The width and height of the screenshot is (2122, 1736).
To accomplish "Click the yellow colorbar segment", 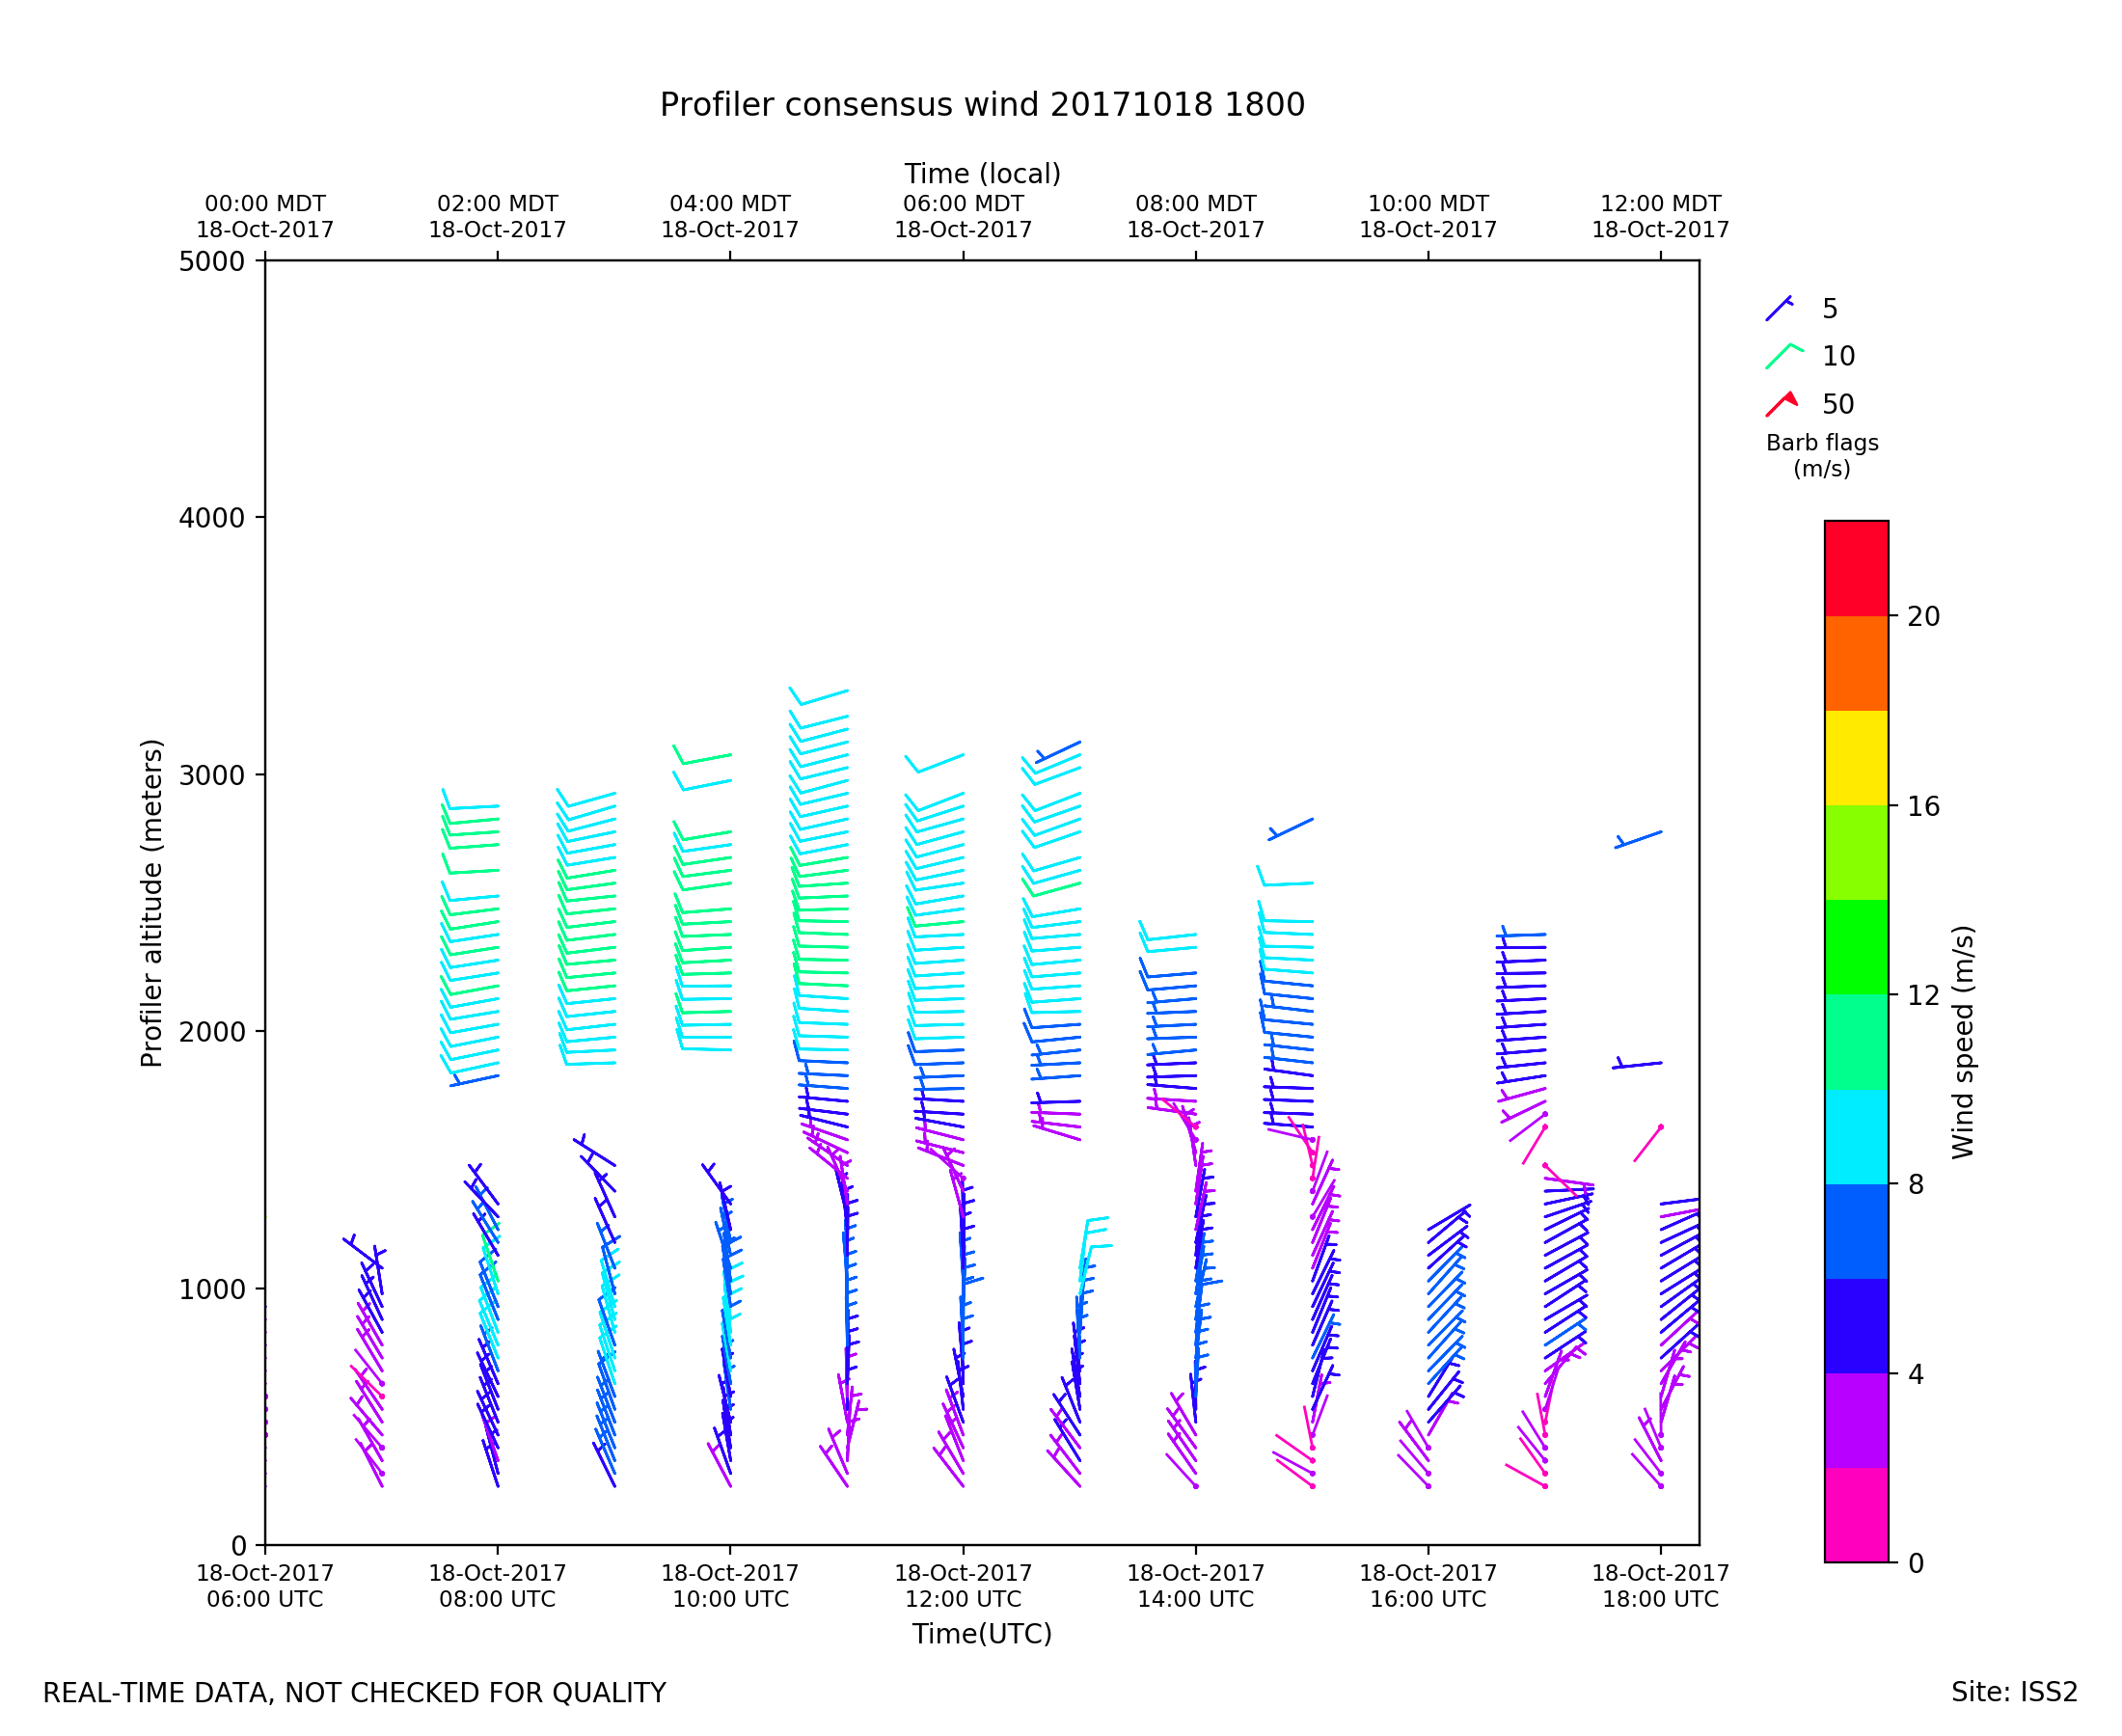I will [x=1856, y=758].
